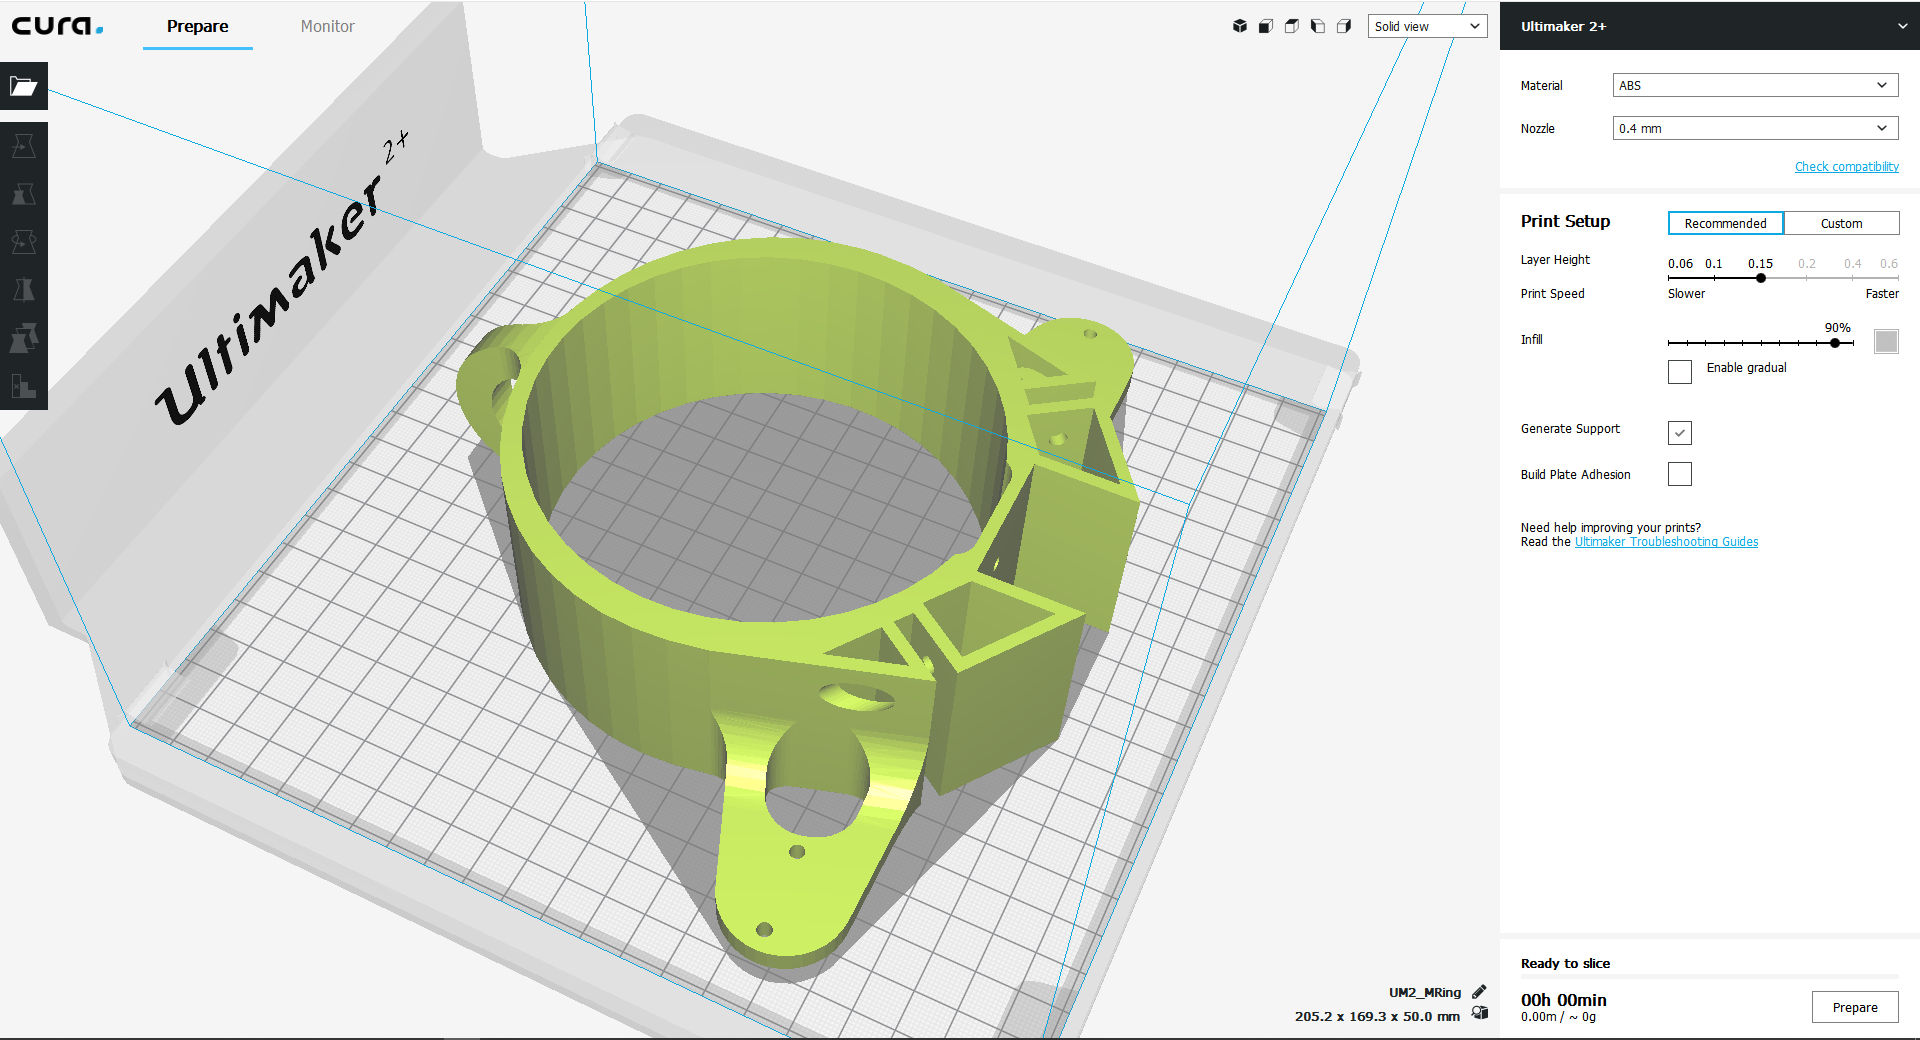Image resolution: width=1920 pixels, height=1040 pixels.
Task: Set layer height to 0.1
Action: coord(1714,264)
